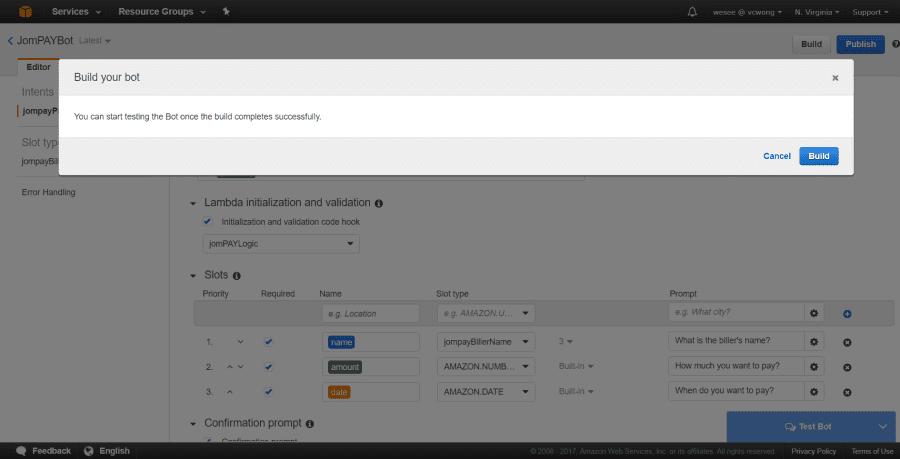Open the N. Virginia region dropdown
The height and width of the screenshot is (459, 900).
coord(817,12)
